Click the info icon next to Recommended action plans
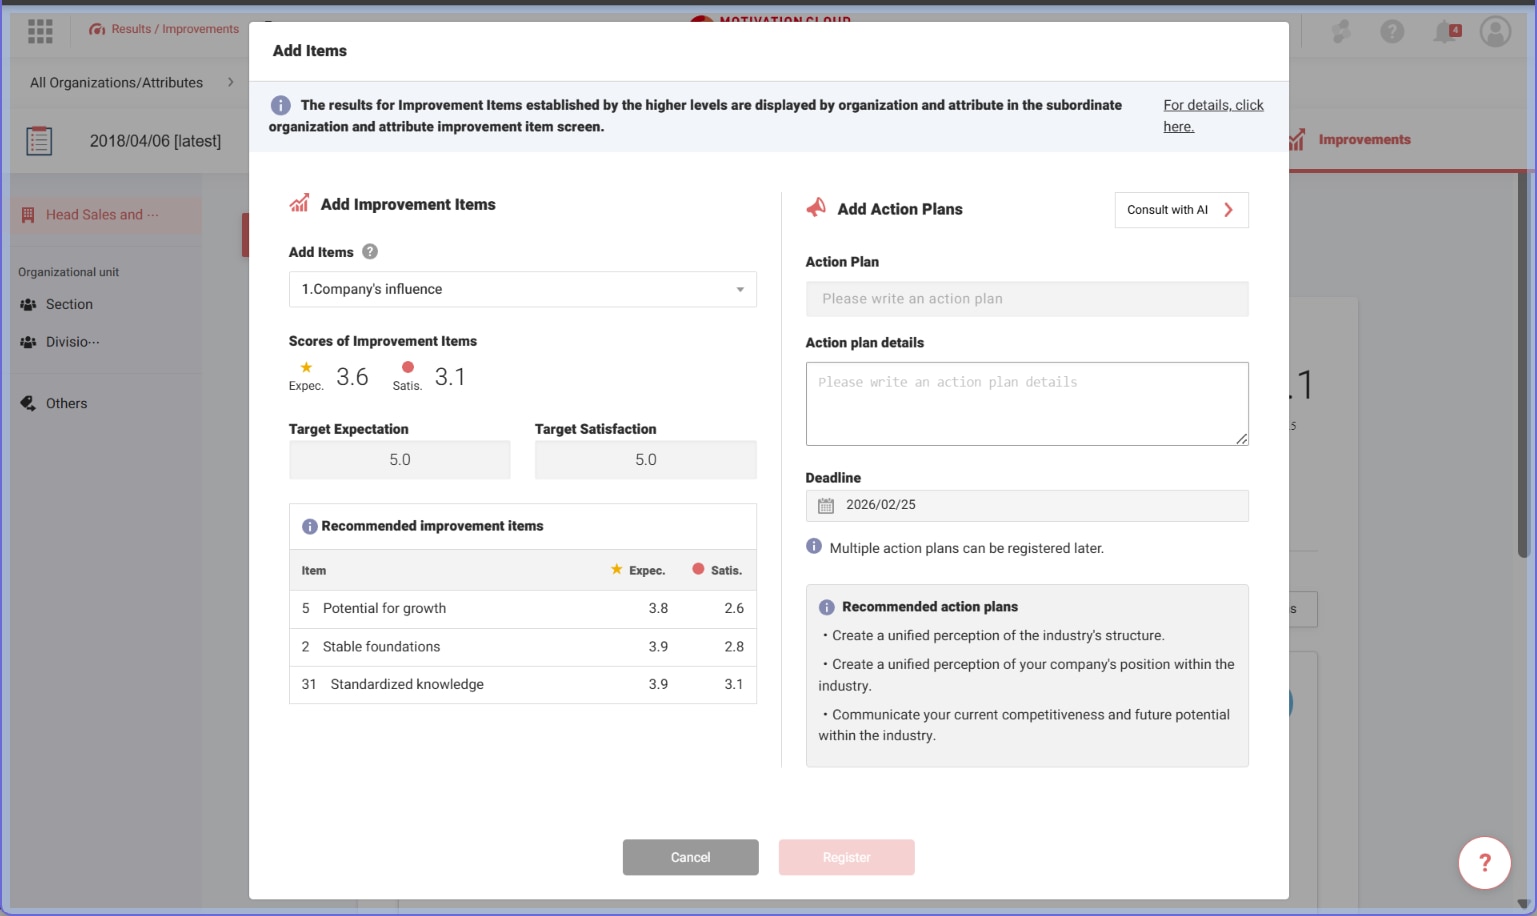Image resolution: width=1537 pixels, height=916 pixels. pos(827,608)
